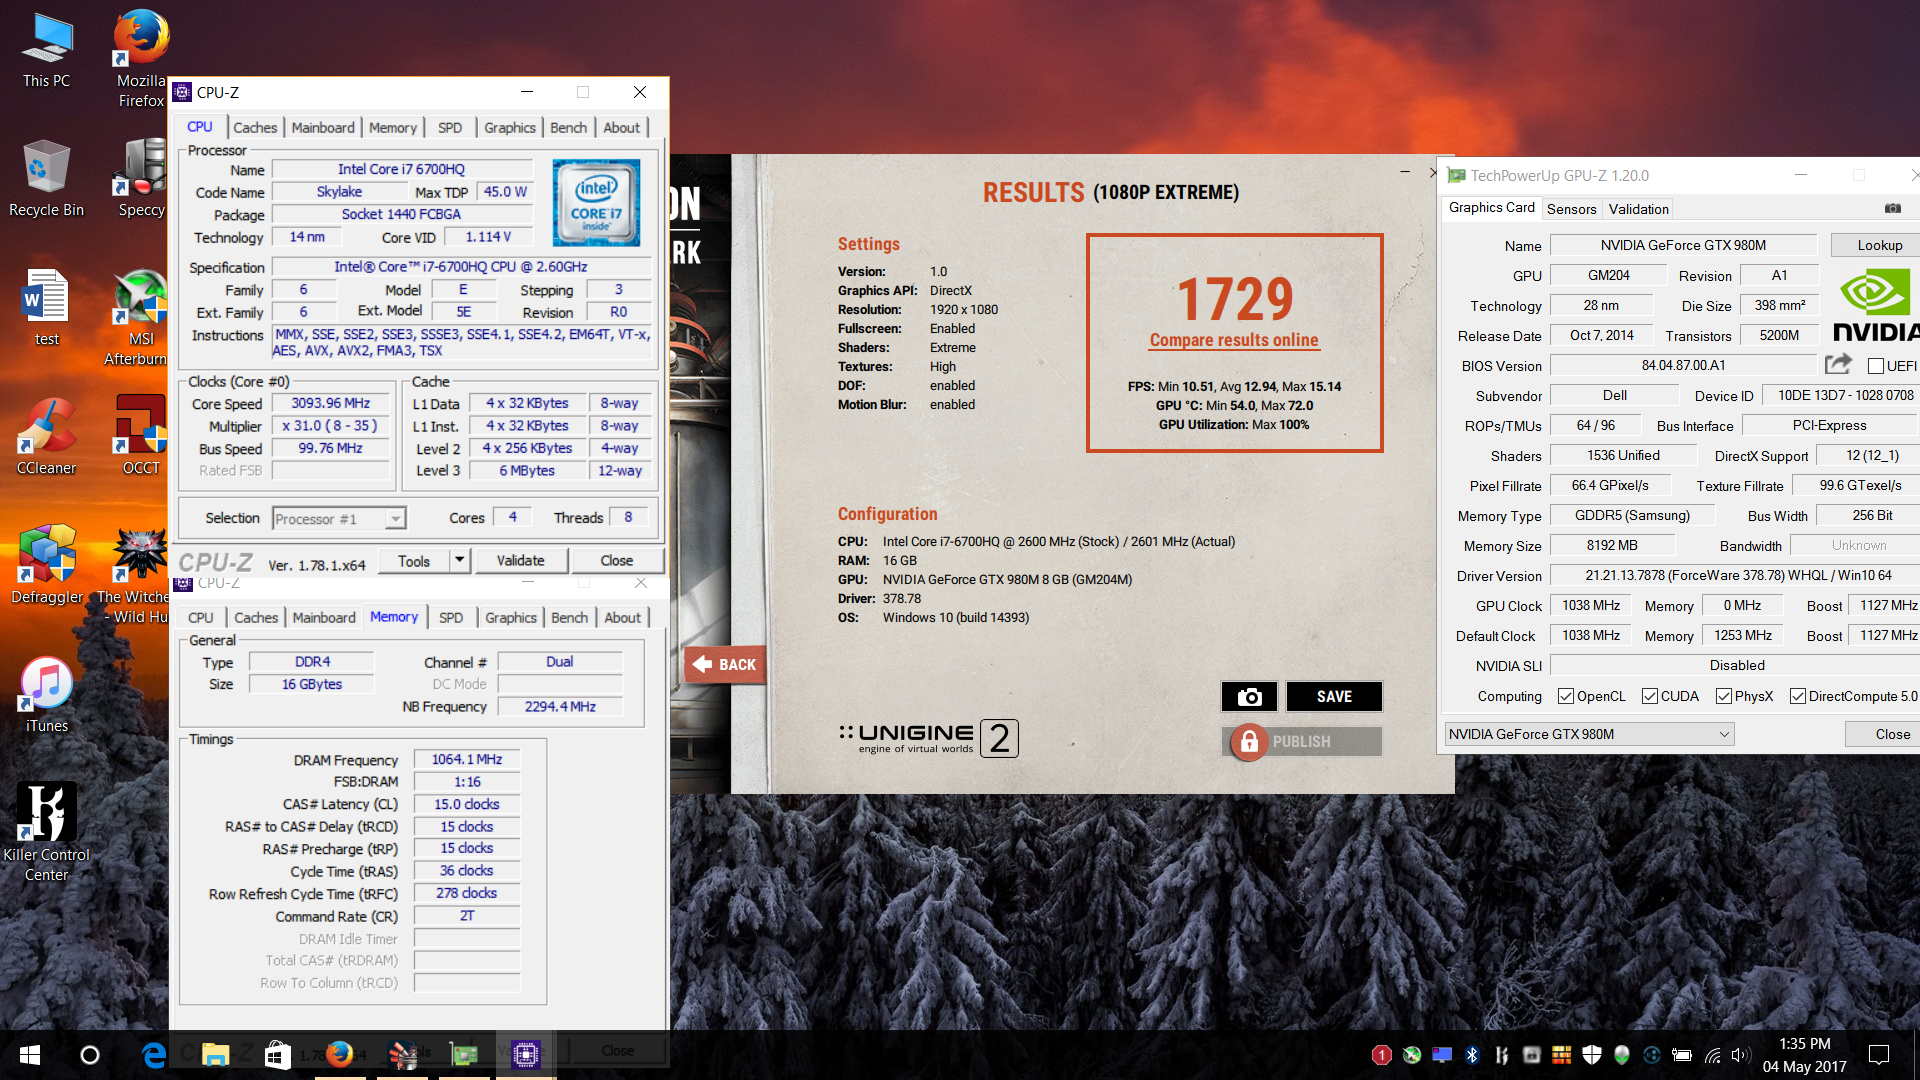
Task: Open the Processor #1 selection dropdown
Action: click(x=338, y=518)
